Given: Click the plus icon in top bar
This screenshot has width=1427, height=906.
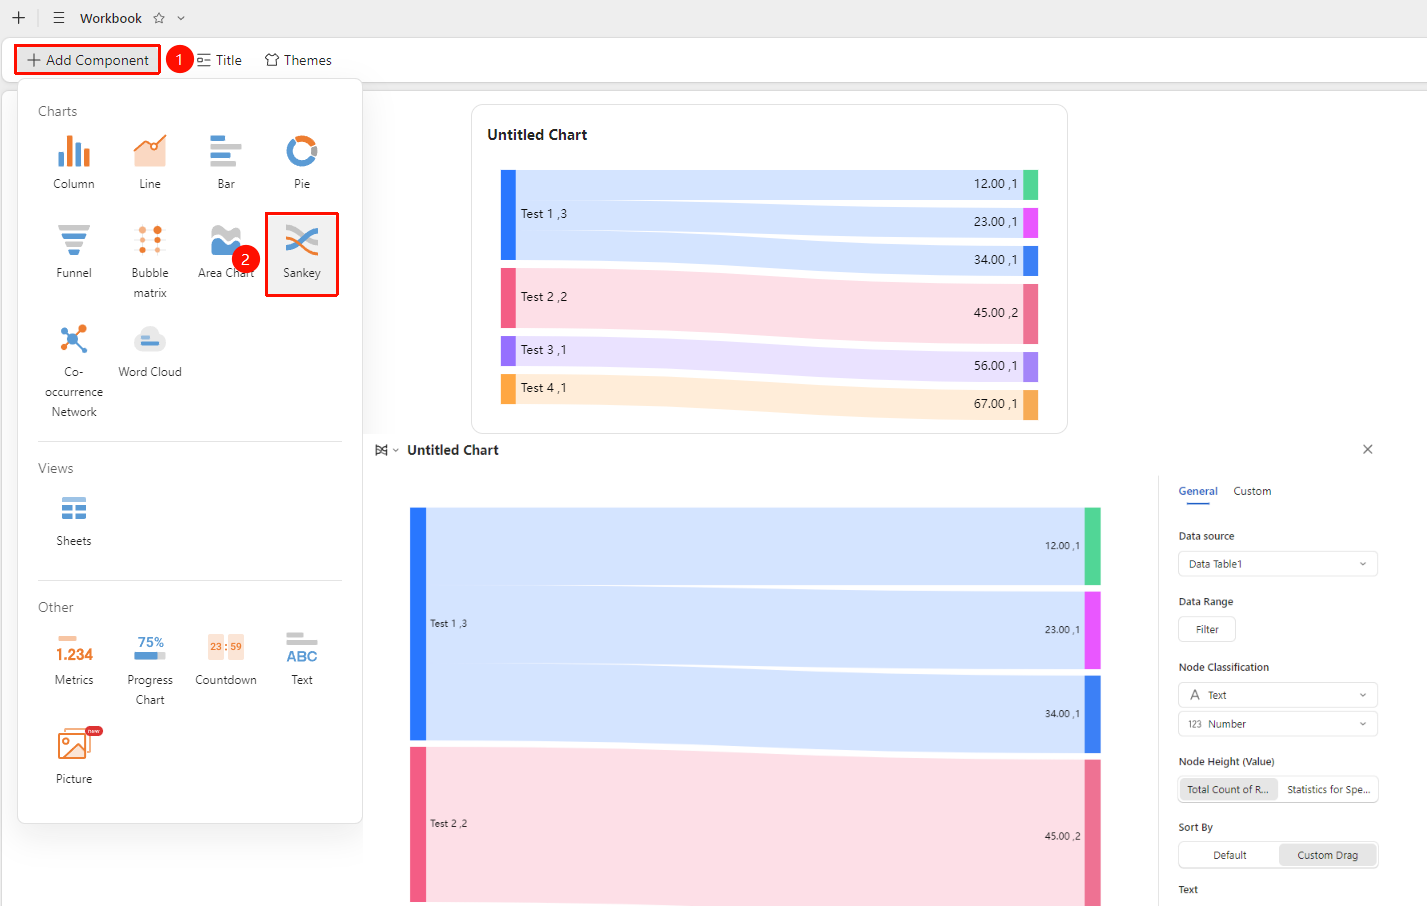Looking at the screenshot, I should 18,18.
